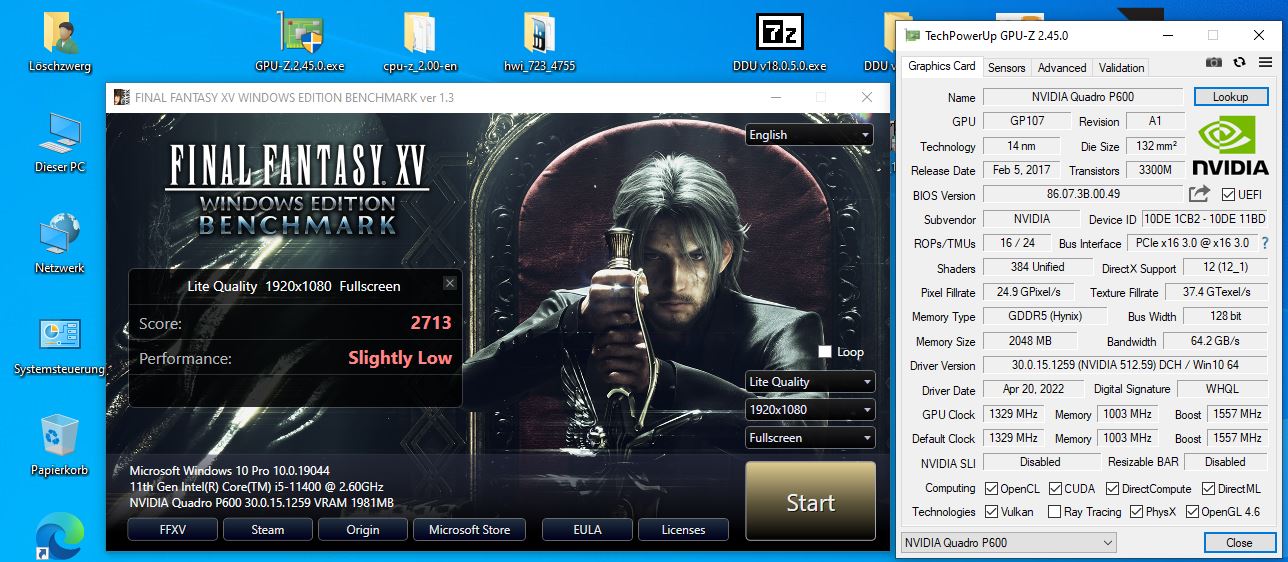Screen dimensions: 1288x562
Task: Toggle the CUDA checkbox
Action: click(x=1054, y=489)
